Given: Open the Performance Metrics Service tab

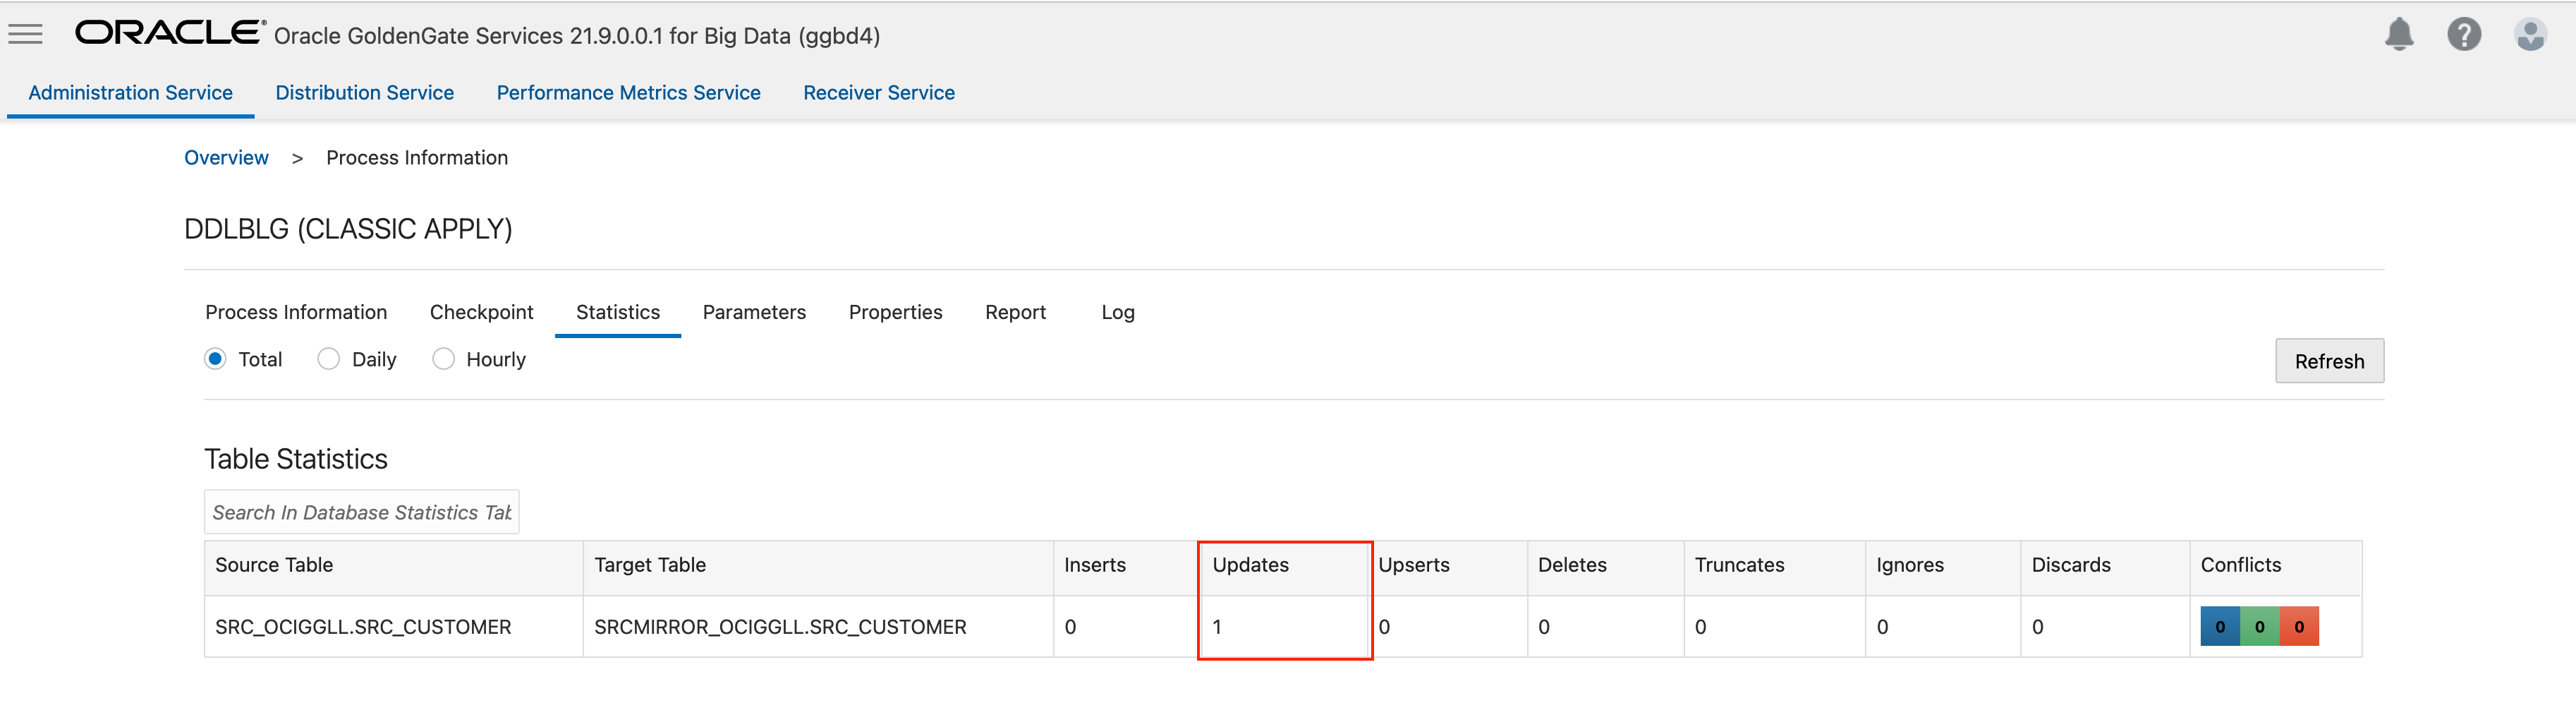Looking at the screenshot, I should (628, 93).
